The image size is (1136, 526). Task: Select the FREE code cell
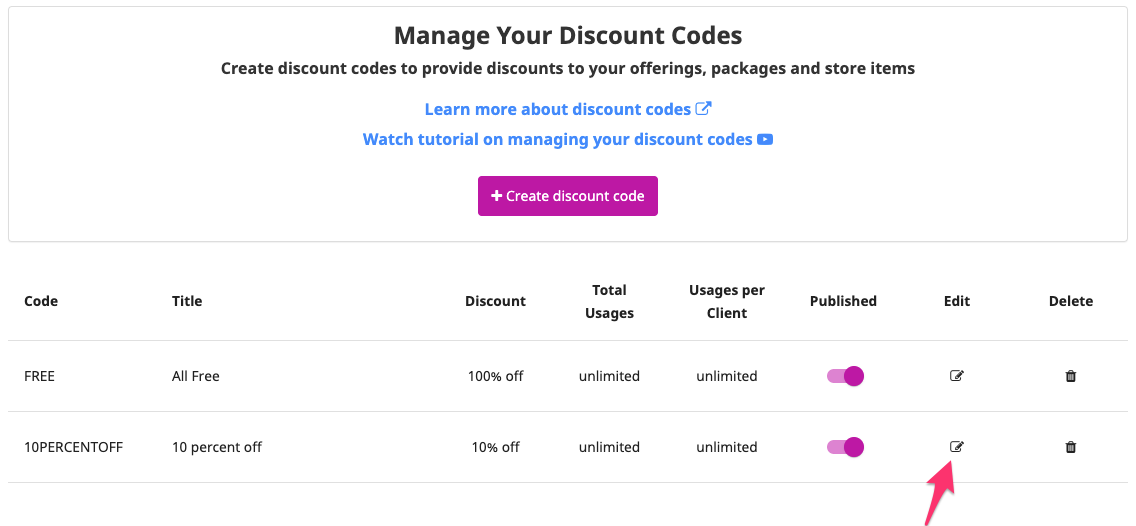40,376
